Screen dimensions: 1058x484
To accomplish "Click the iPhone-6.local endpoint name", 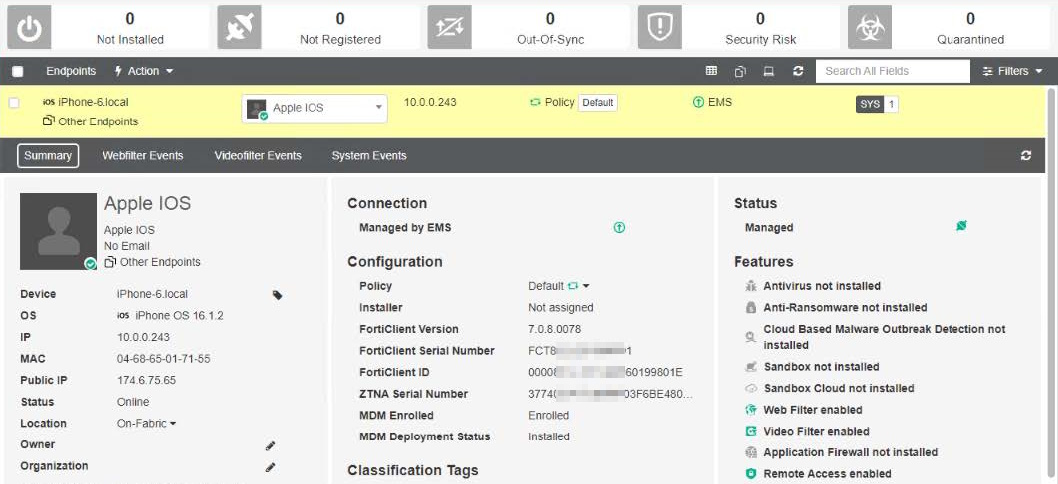I will coord(93,102).
